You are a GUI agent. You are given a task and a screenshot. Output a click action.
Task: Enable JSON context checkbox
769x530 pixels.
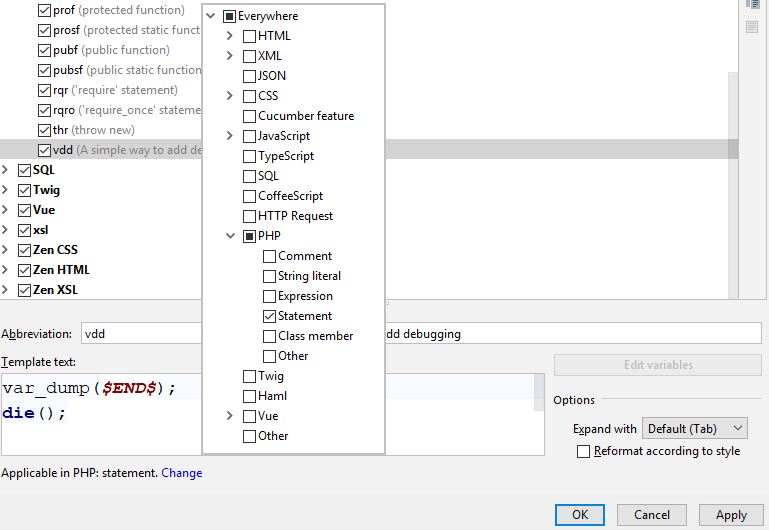point(249,76)
